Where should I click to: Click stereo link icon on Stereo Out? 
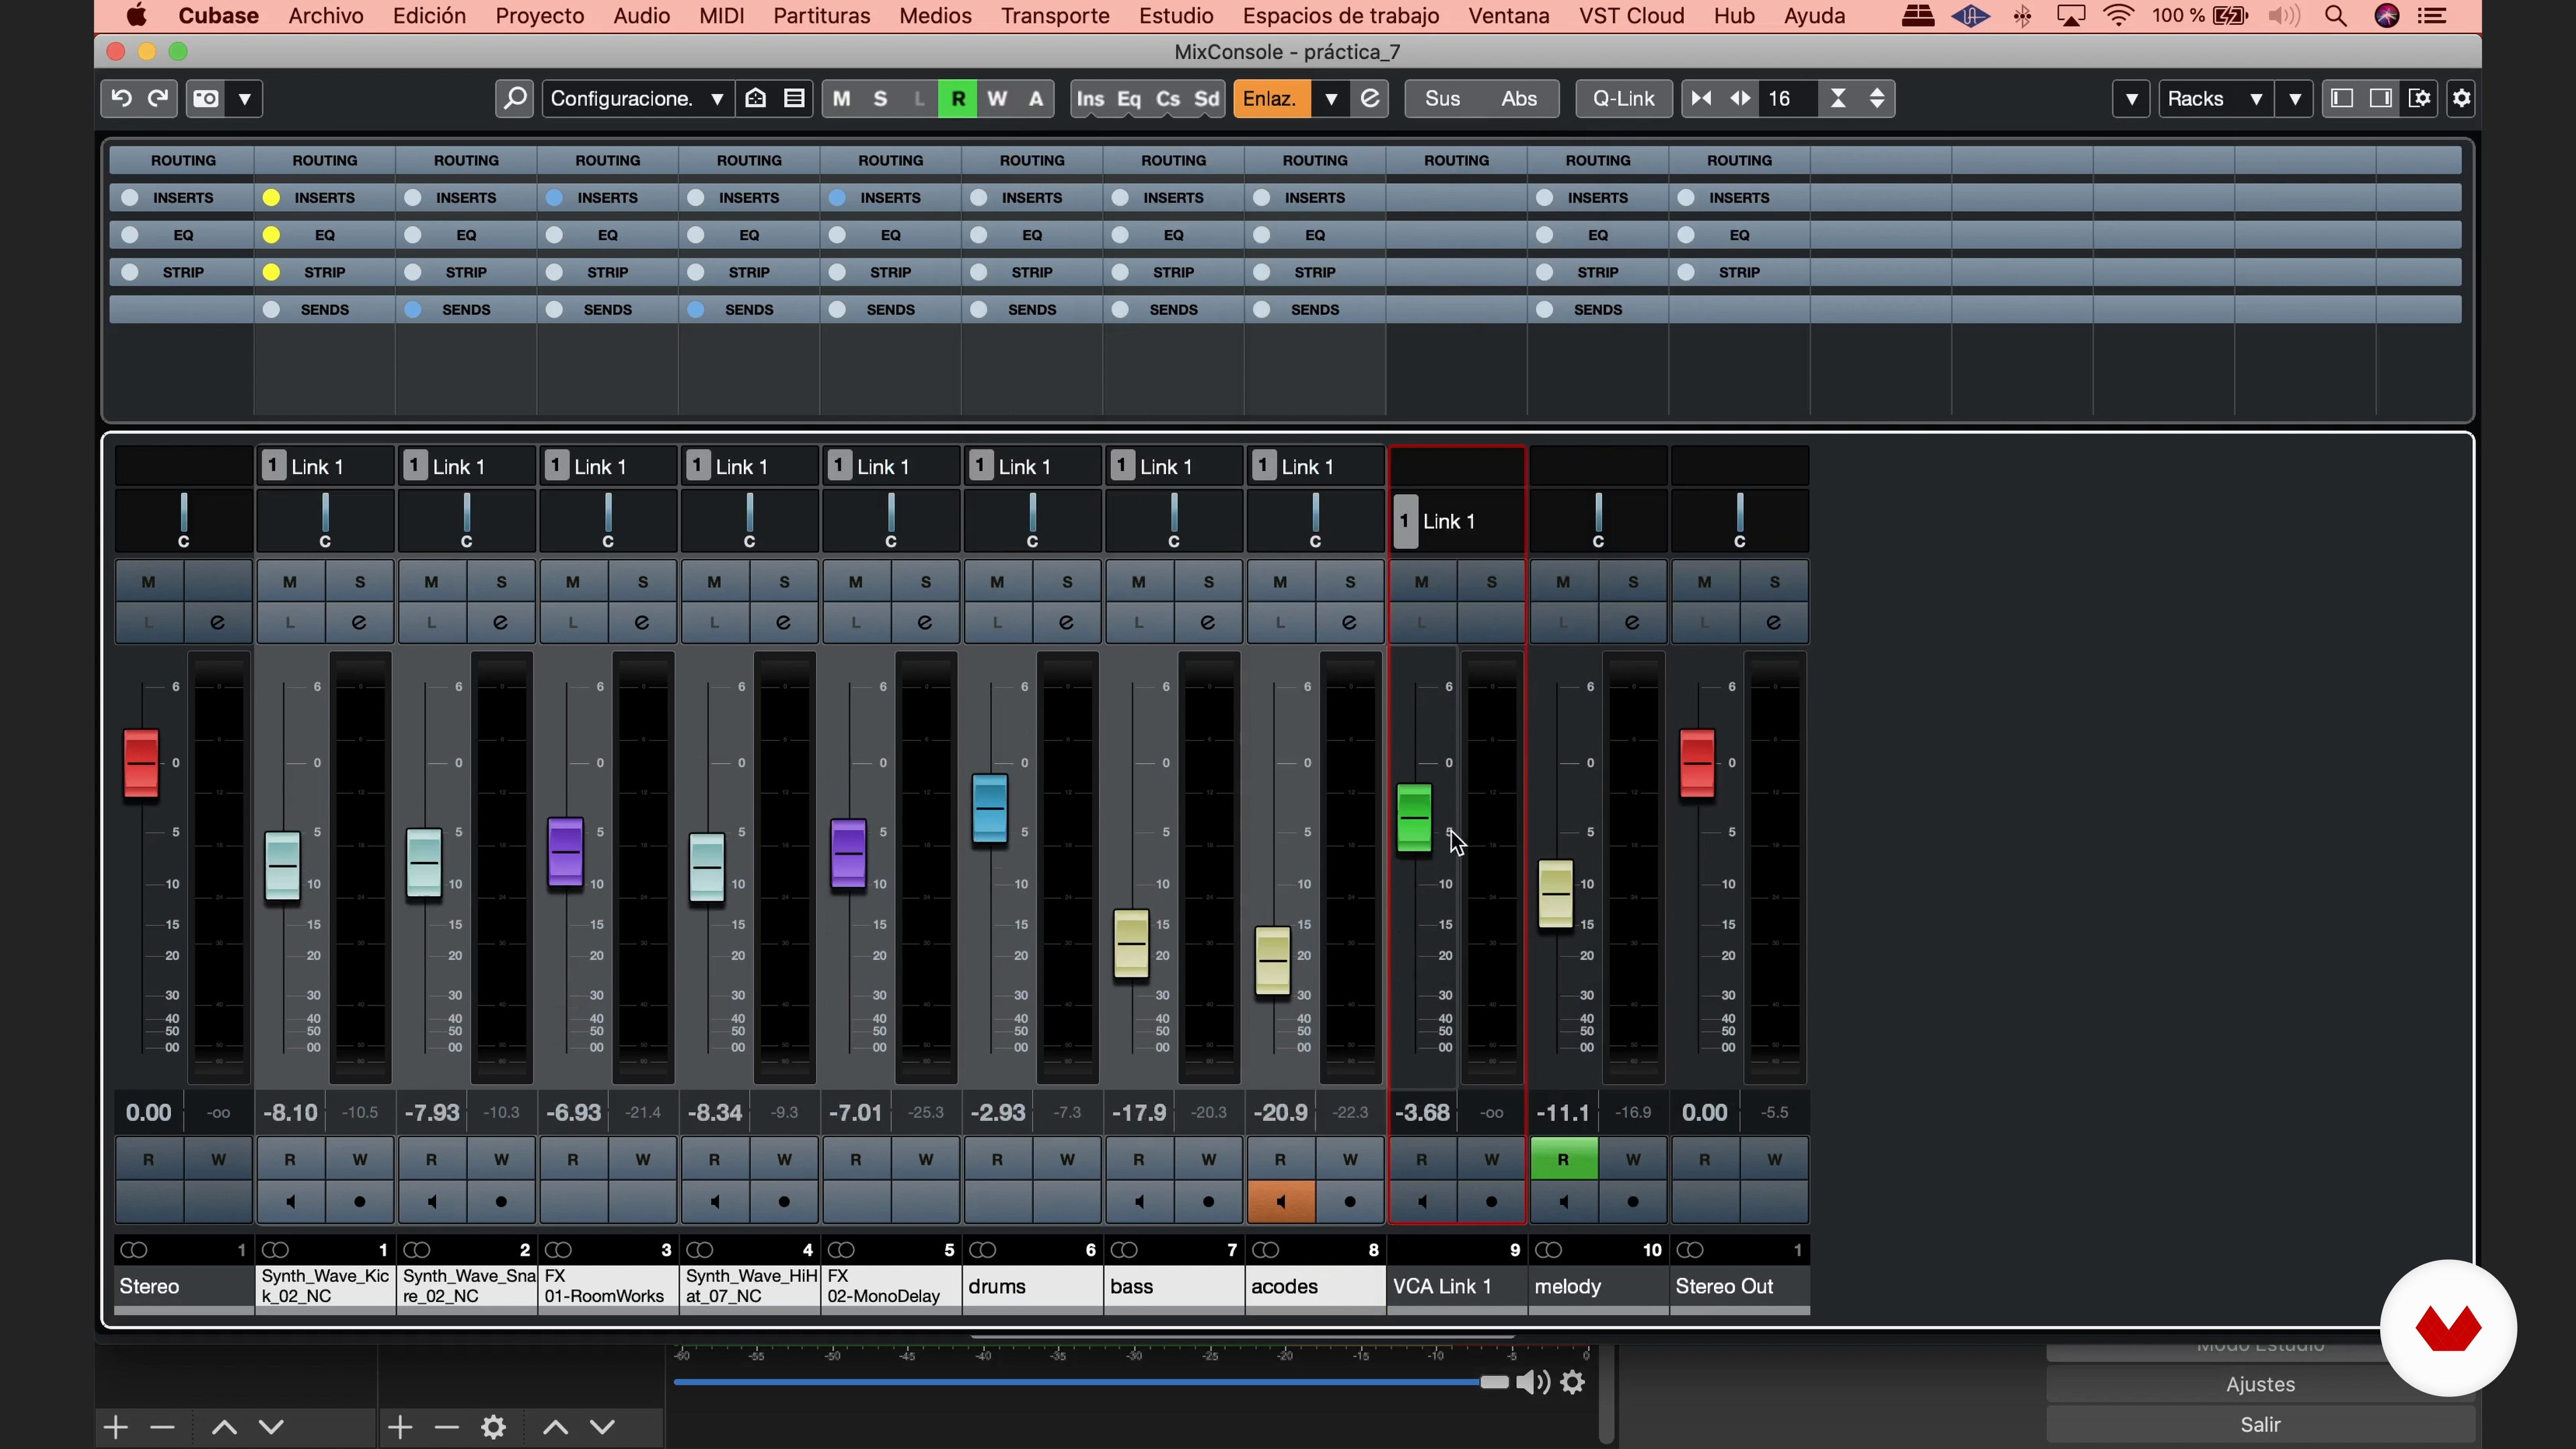1690,1250
